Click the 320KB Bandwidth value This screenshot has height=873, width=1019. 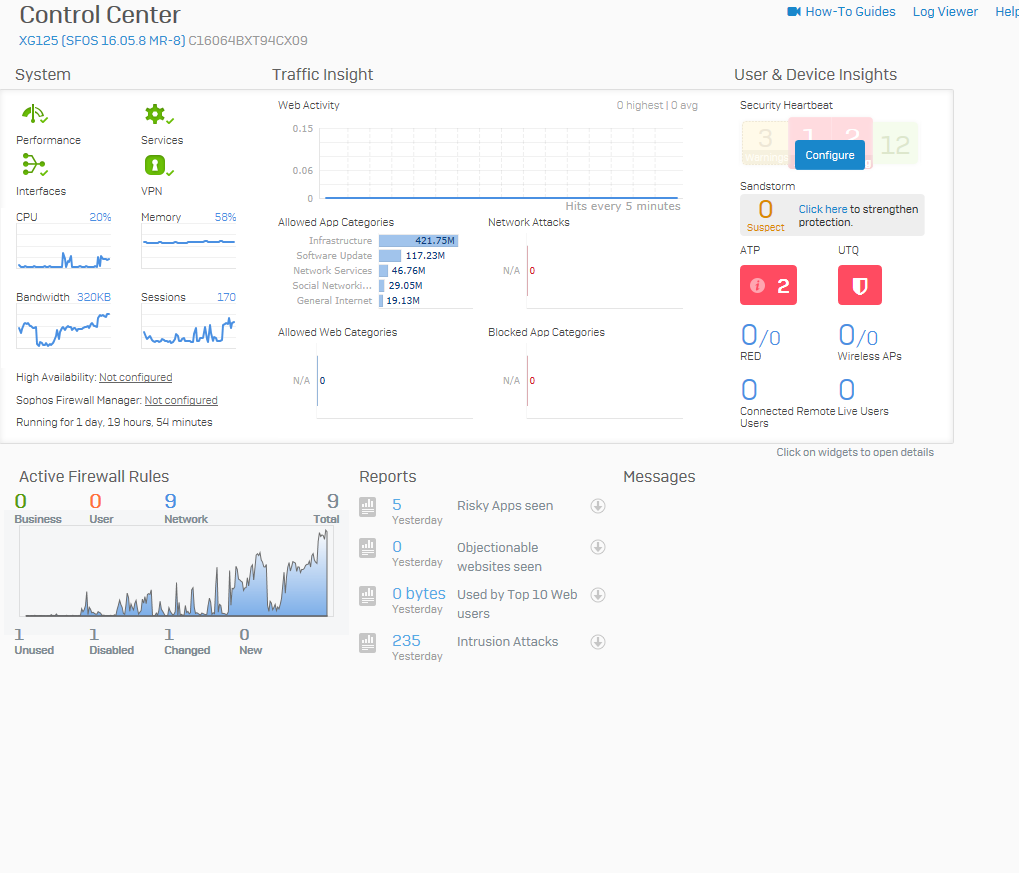(94, 297)
